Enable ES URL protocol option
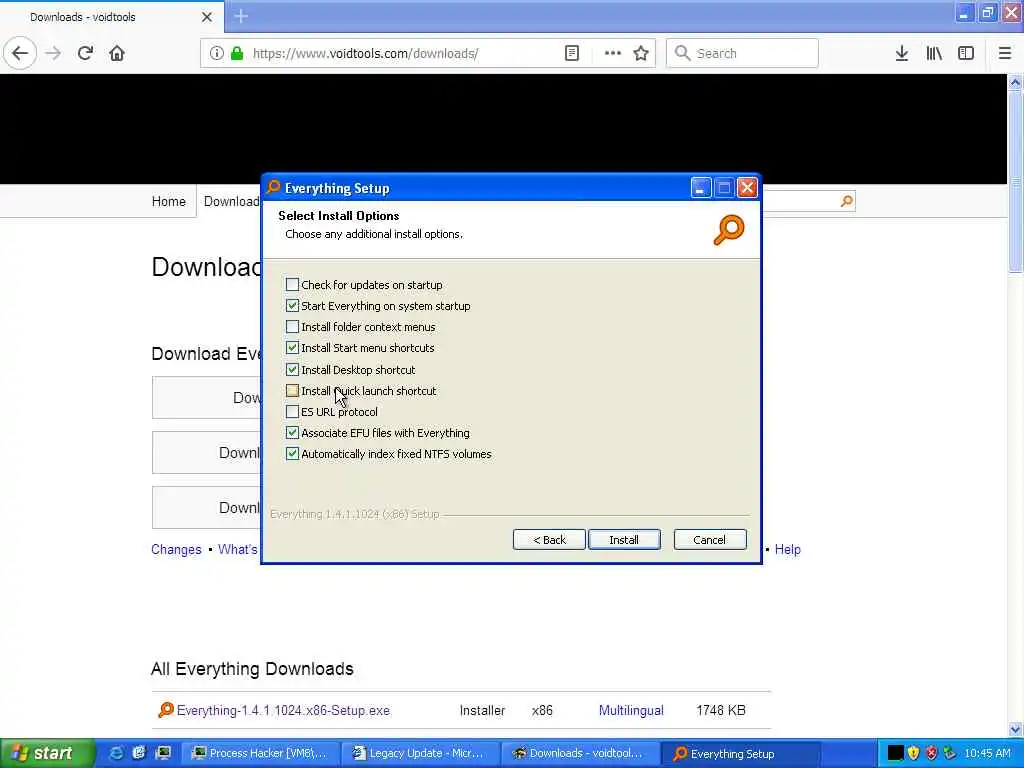Viewport: 1024px width, 768px height. [293, 412]
